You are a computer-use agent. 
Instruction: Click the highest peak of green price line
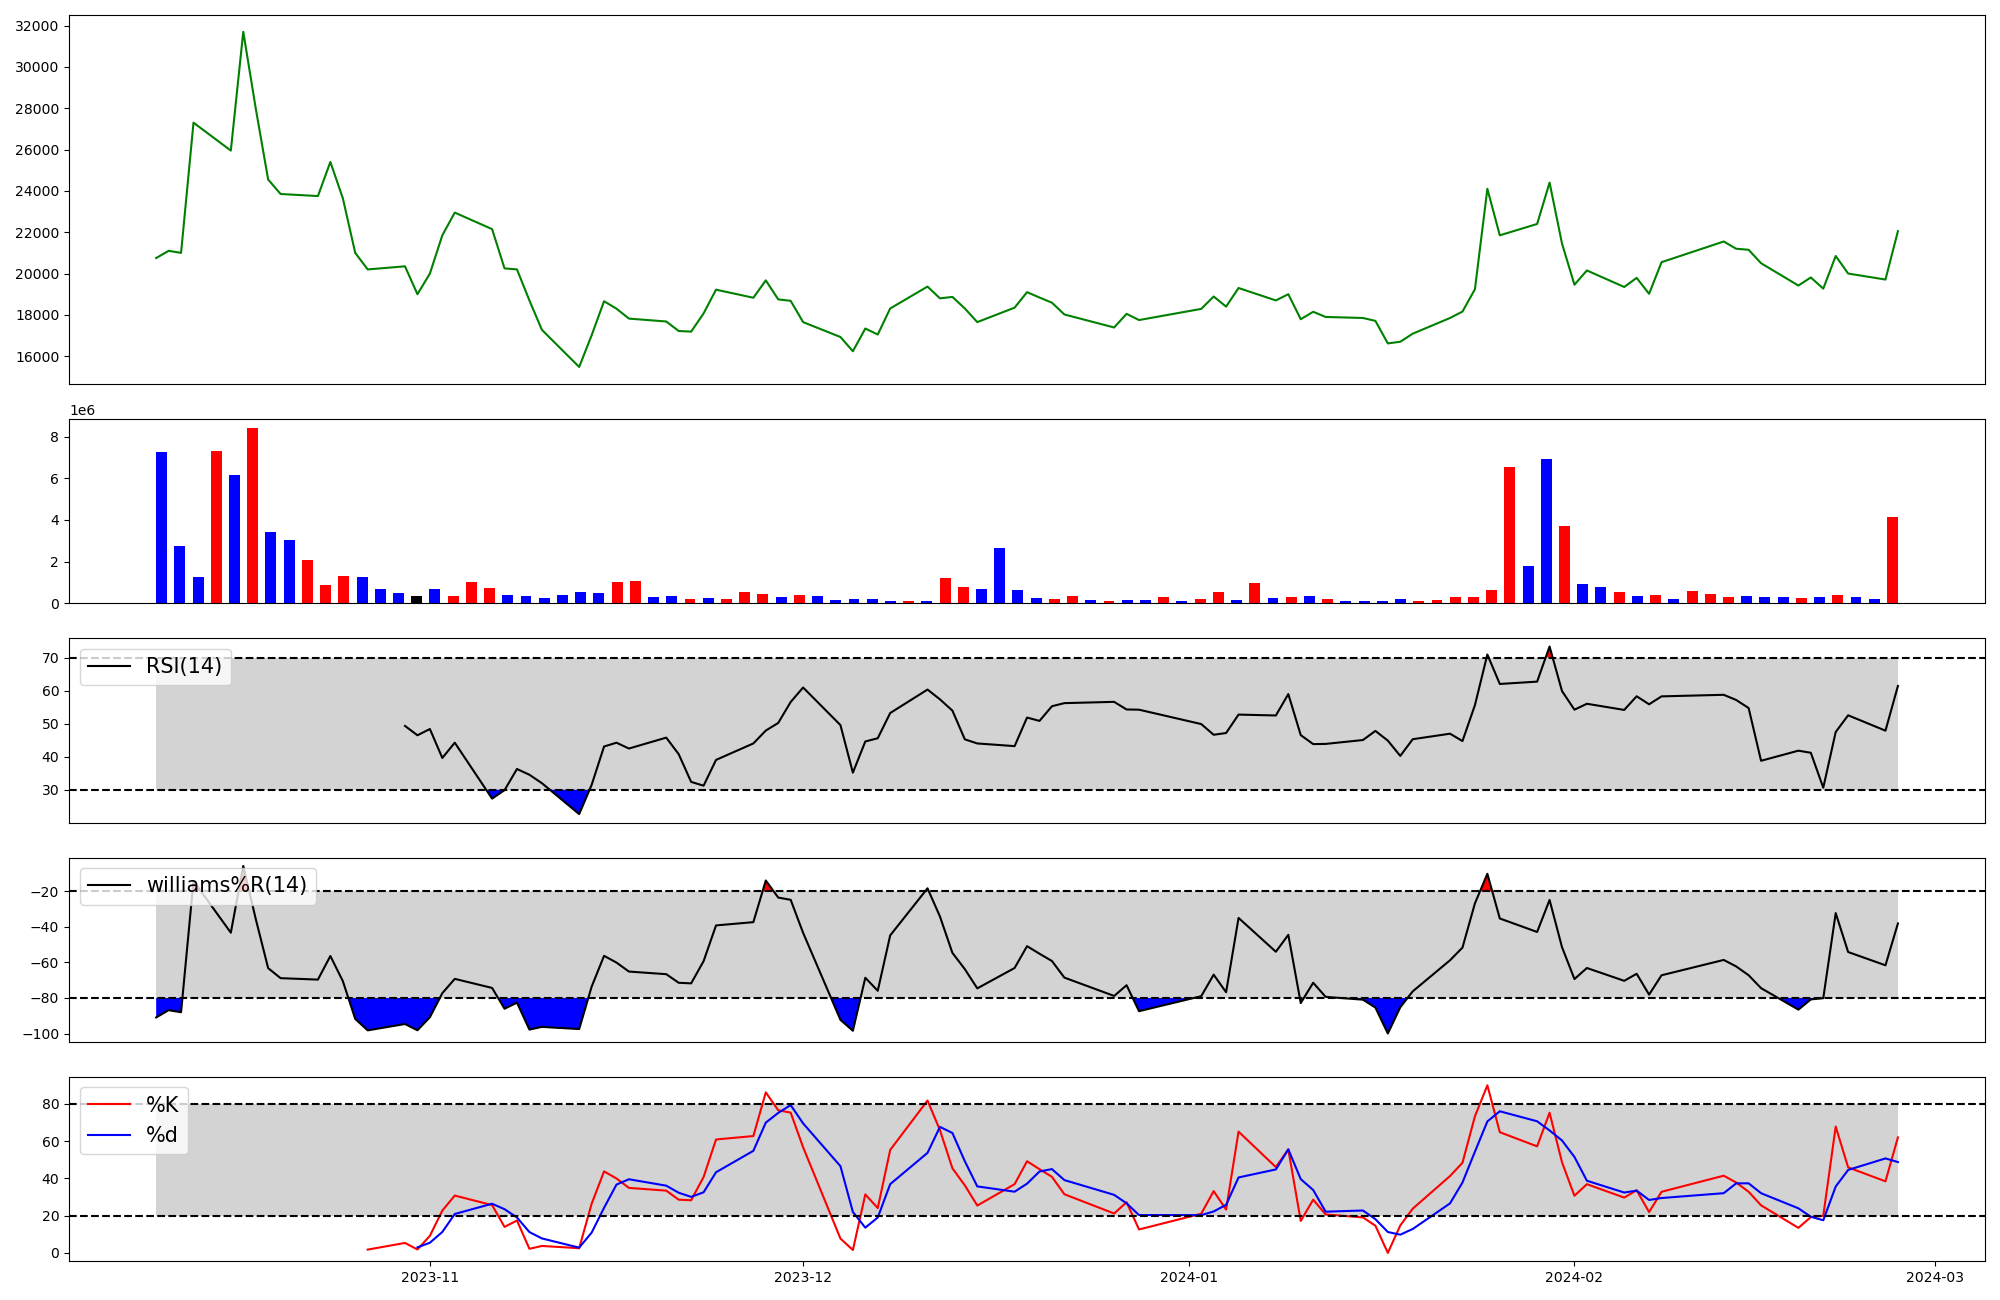coord(243,33)
